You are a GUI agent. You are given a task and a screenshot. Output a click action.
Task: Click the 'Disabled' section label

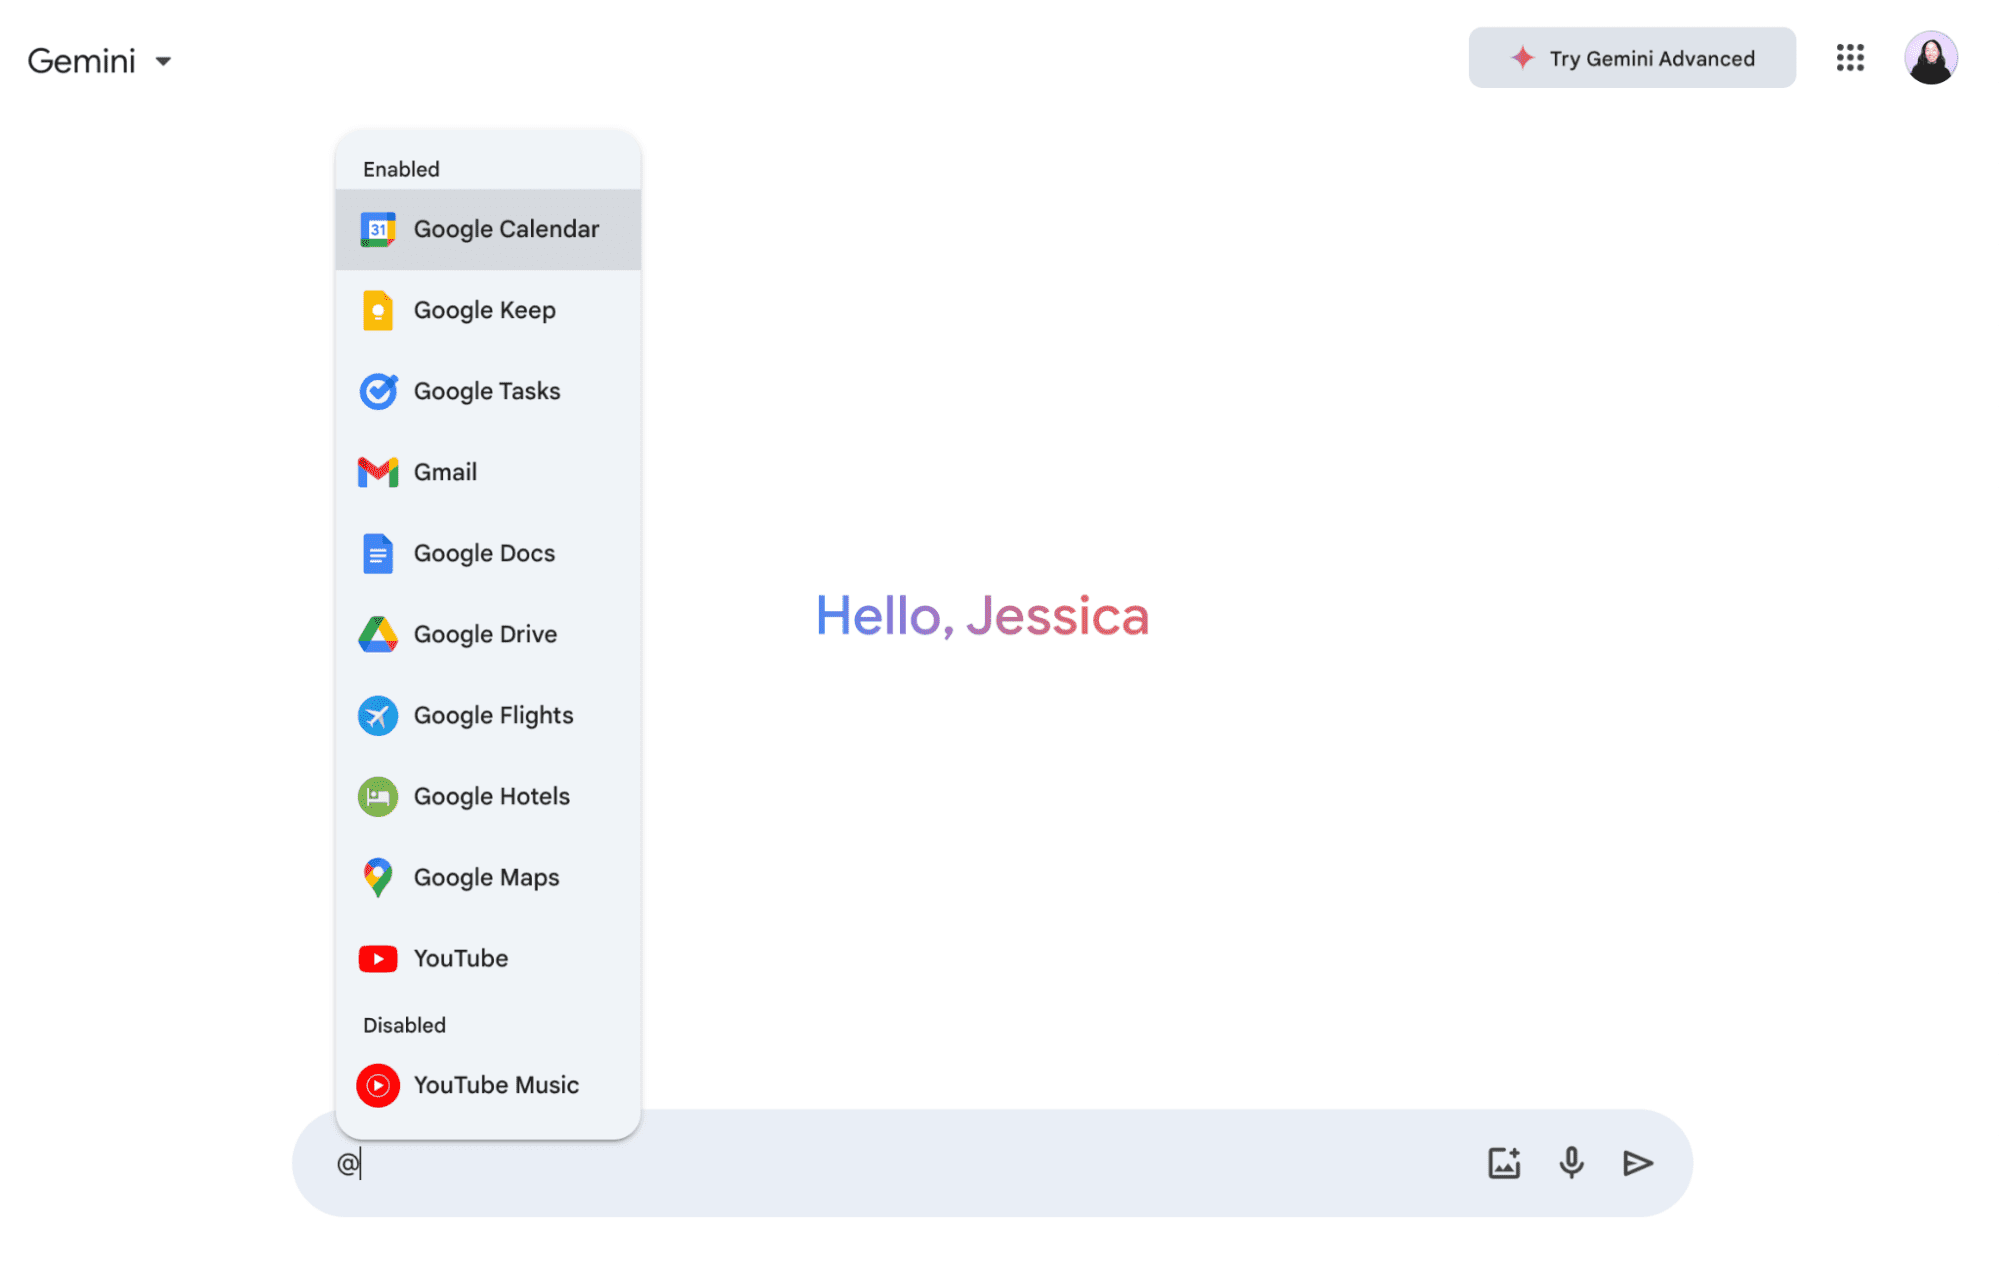point(404,1025)
